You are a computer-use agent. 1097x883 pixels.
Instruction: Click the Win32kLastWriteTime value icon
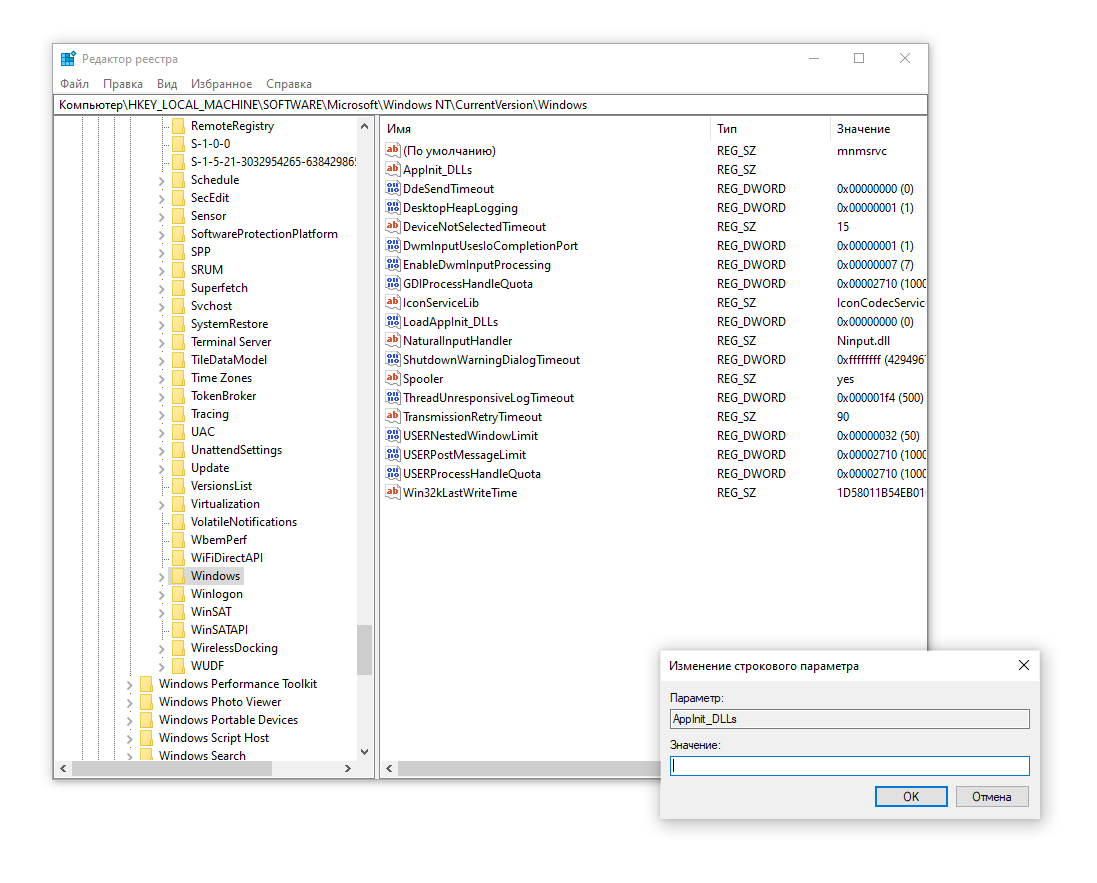click(x=393, y=493)
